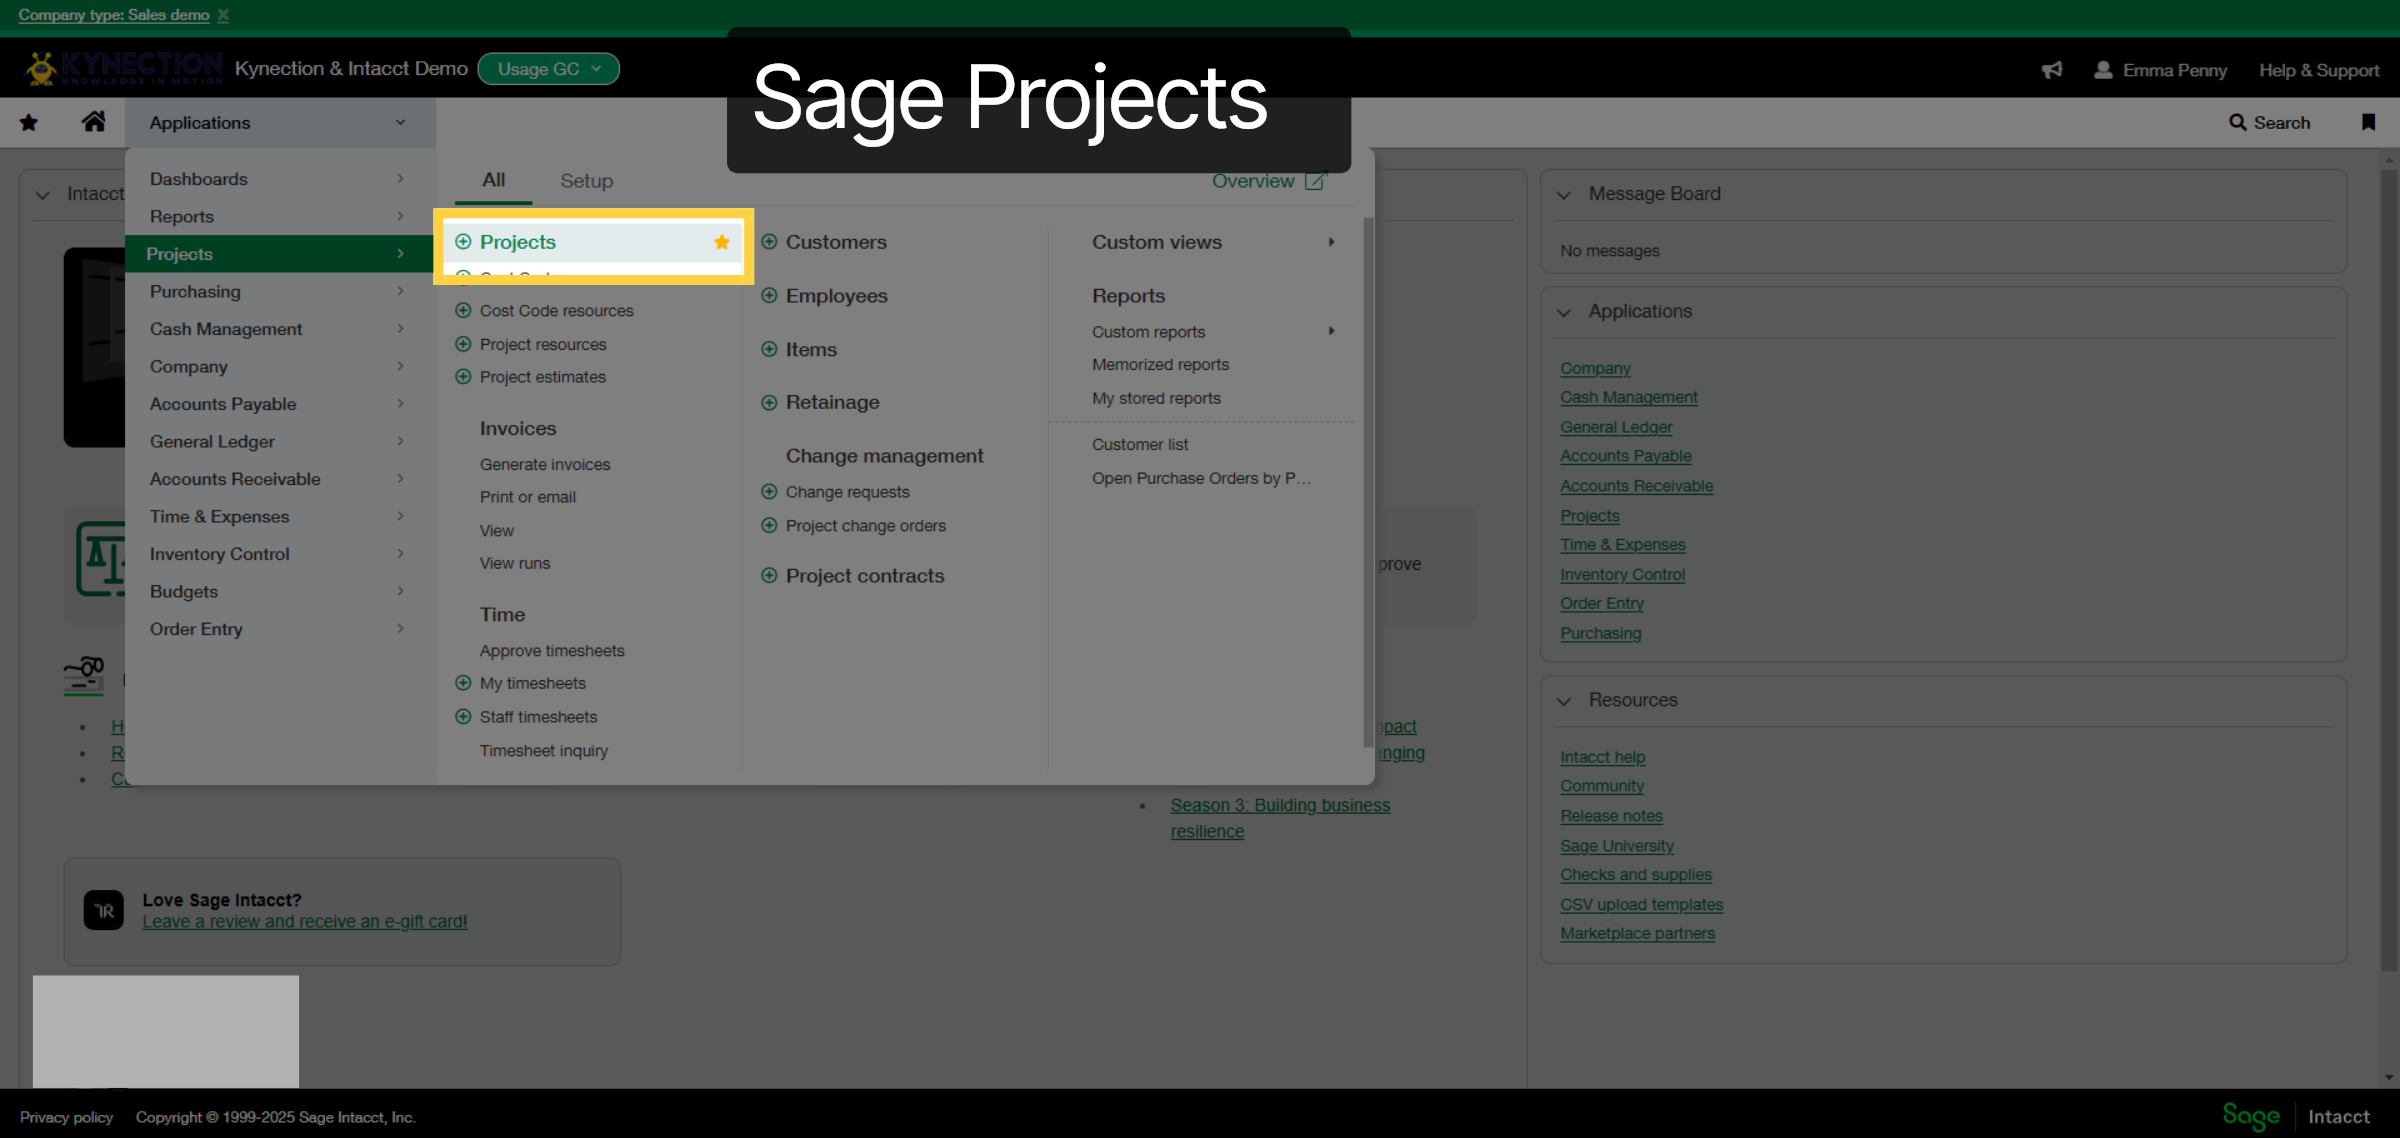Open the General Ledger submenu

tap(278, 441)
